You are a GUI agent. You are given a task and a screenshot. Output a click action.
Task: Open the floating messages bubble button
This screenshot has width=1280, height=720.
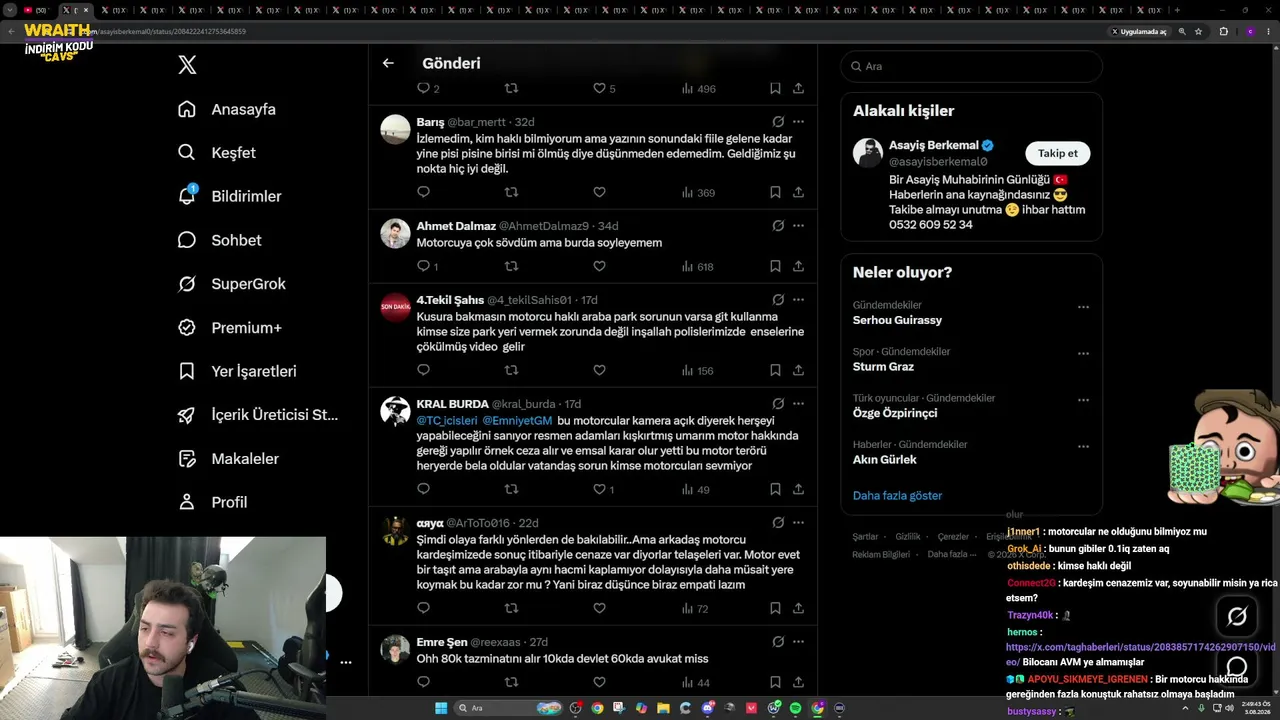[x=1237, y=667]
